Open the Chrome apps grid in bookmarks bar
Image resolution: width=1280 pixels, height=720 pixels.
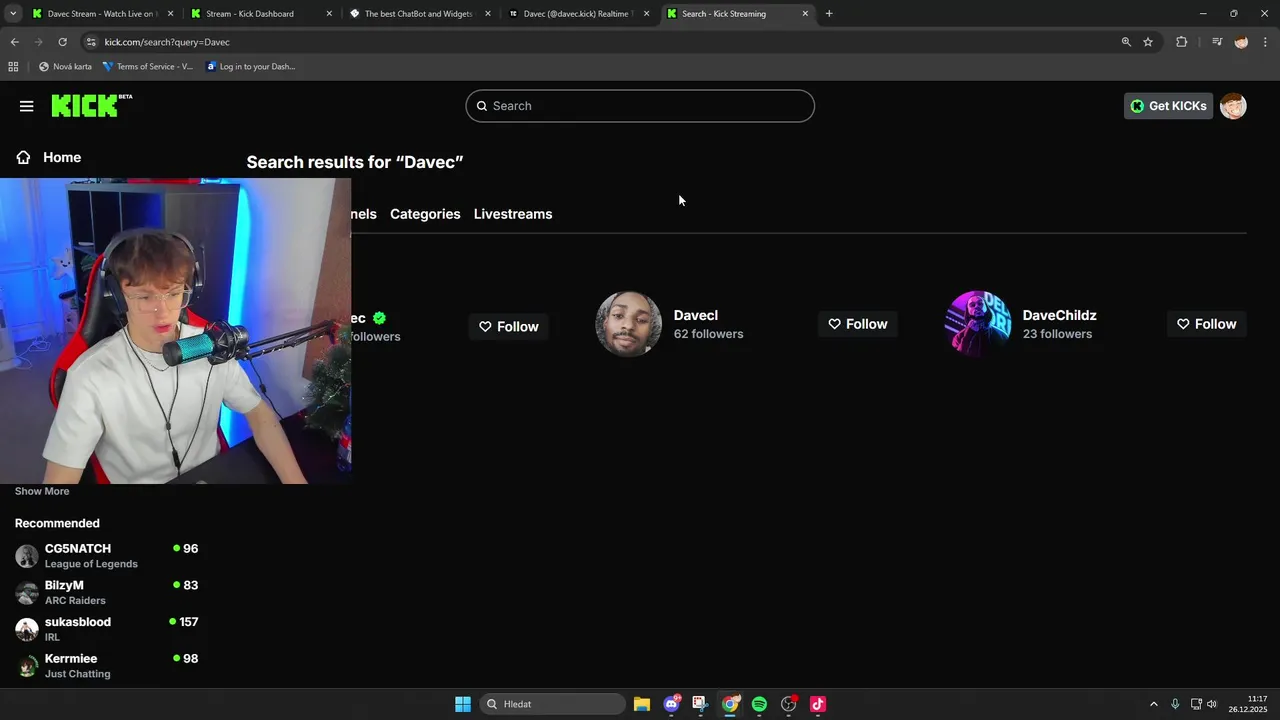[x=13, y=67]
